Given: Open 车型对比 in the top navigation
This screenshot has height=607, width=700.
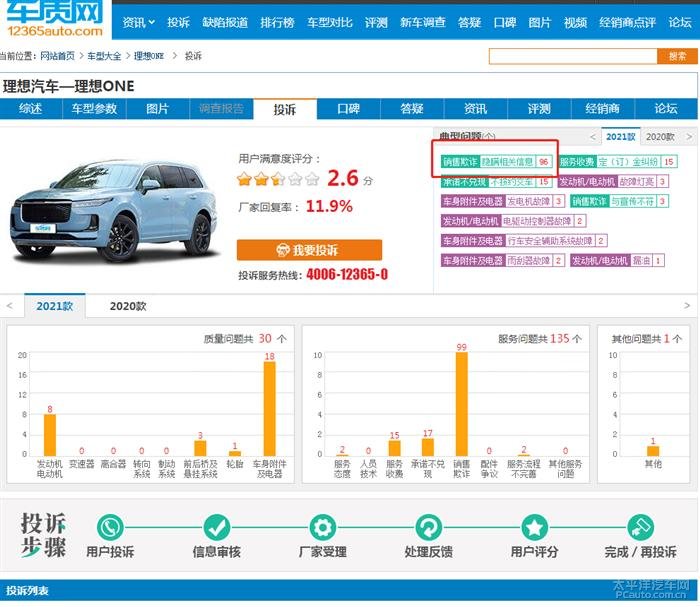Looking at the screenshot, I should (329, 22).
